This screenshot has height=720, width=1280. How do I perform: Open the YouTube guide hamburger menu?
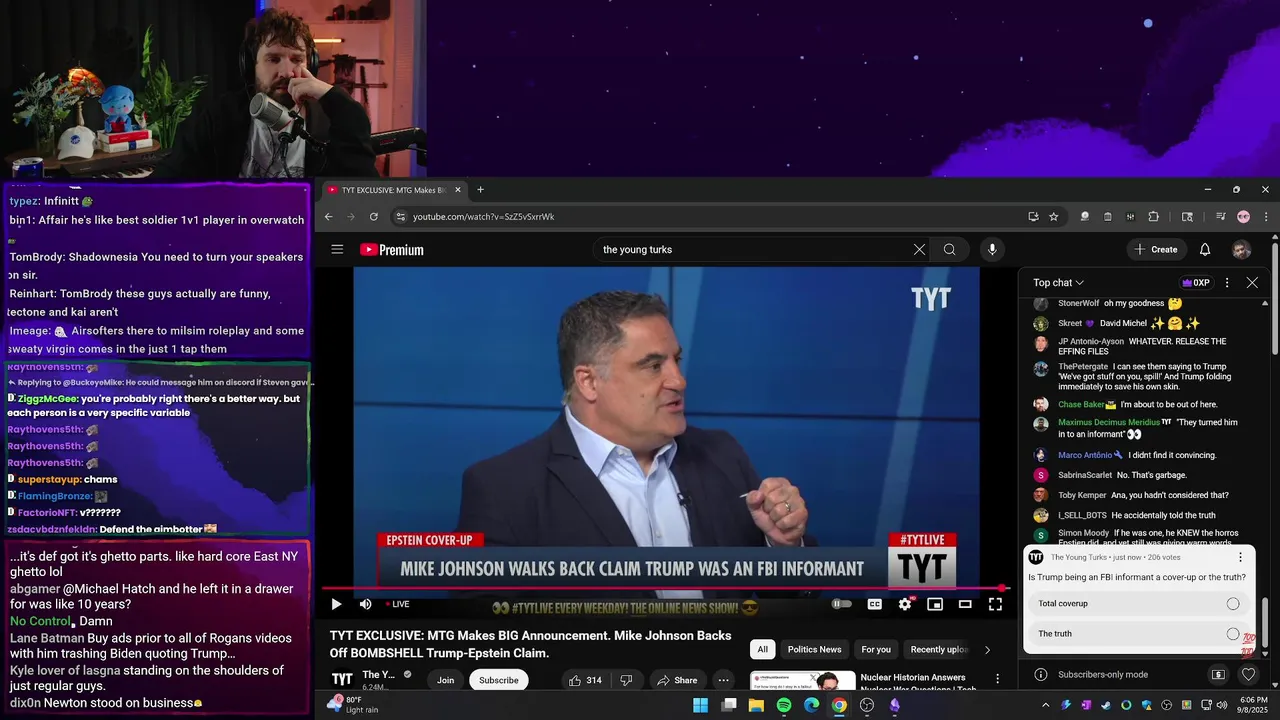(337, 250)
